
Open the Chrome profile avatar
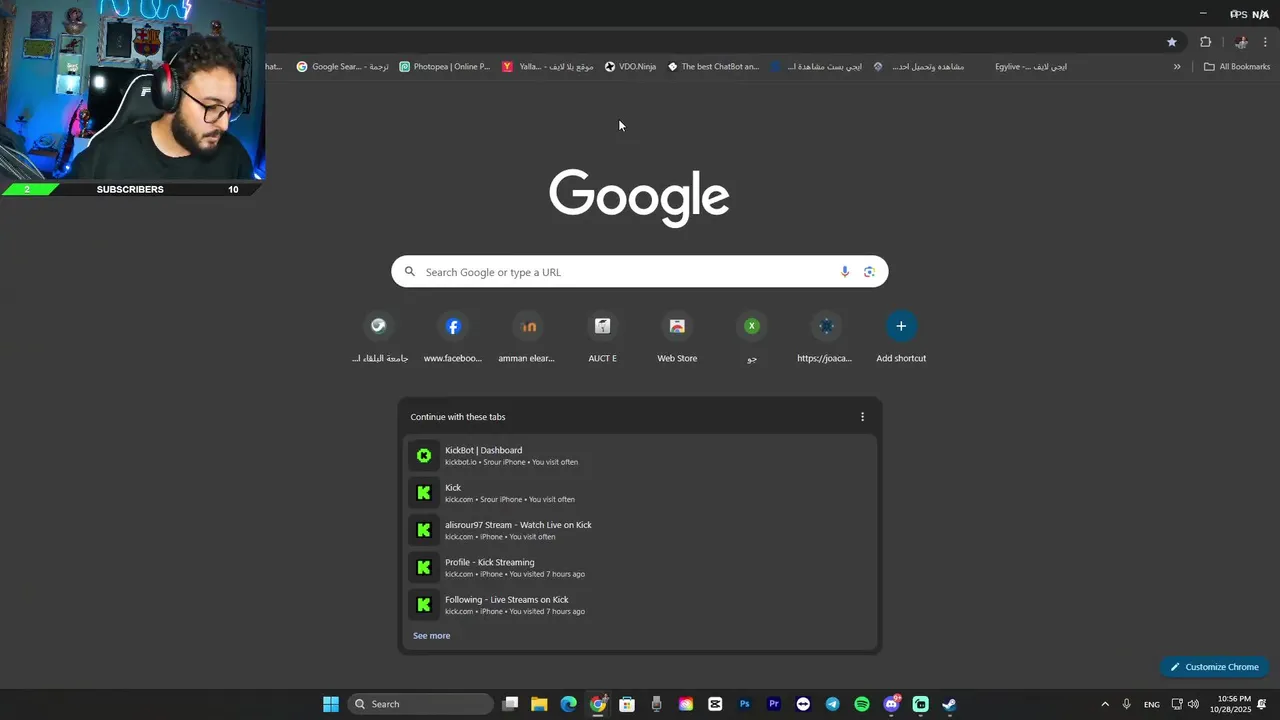pyautogui.click(x=1241, y=42)
